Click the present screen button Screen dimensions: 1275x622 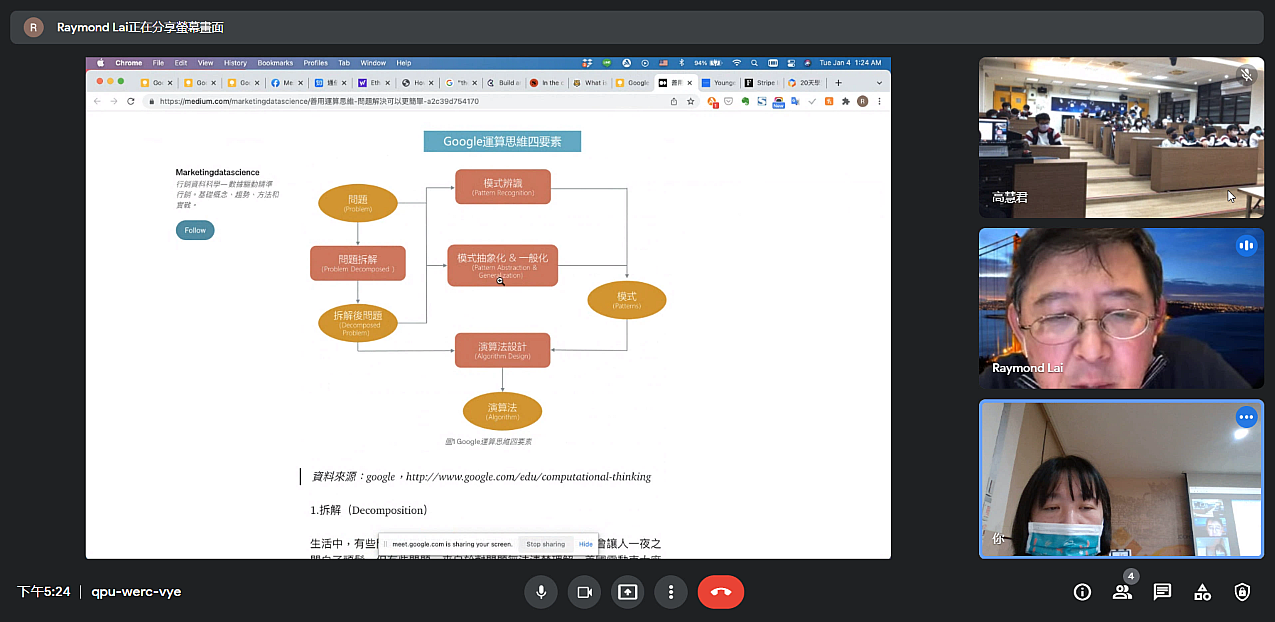pos(627,591)
